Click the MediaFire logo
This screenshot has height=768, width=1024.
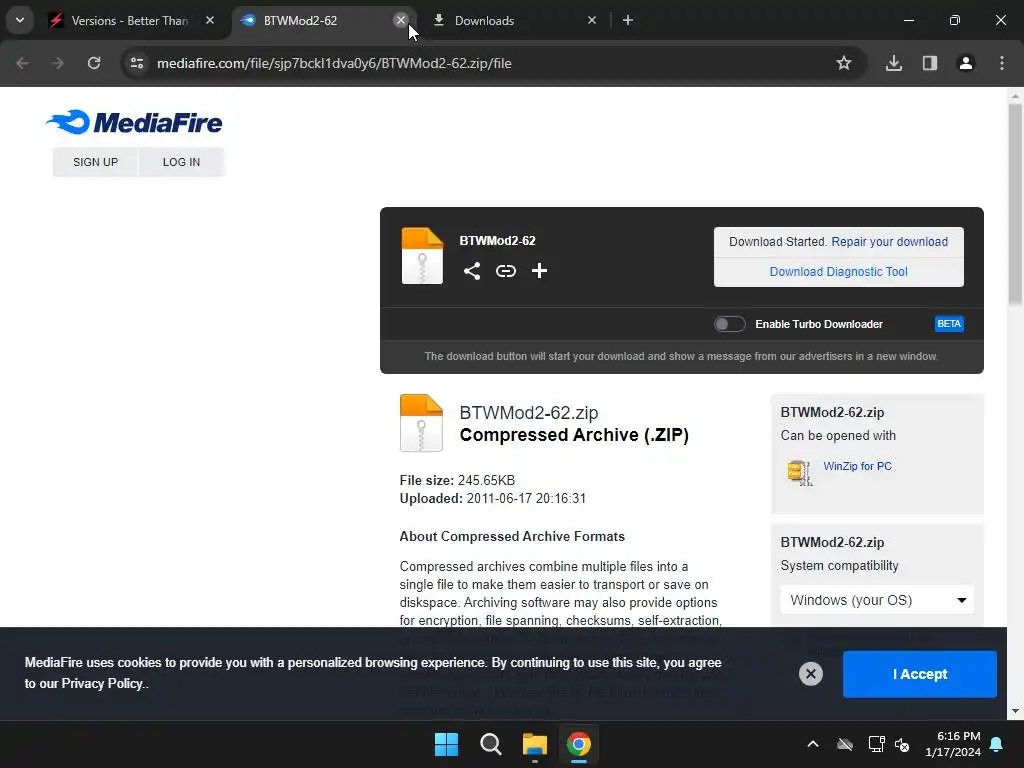(x=134, y=122)
